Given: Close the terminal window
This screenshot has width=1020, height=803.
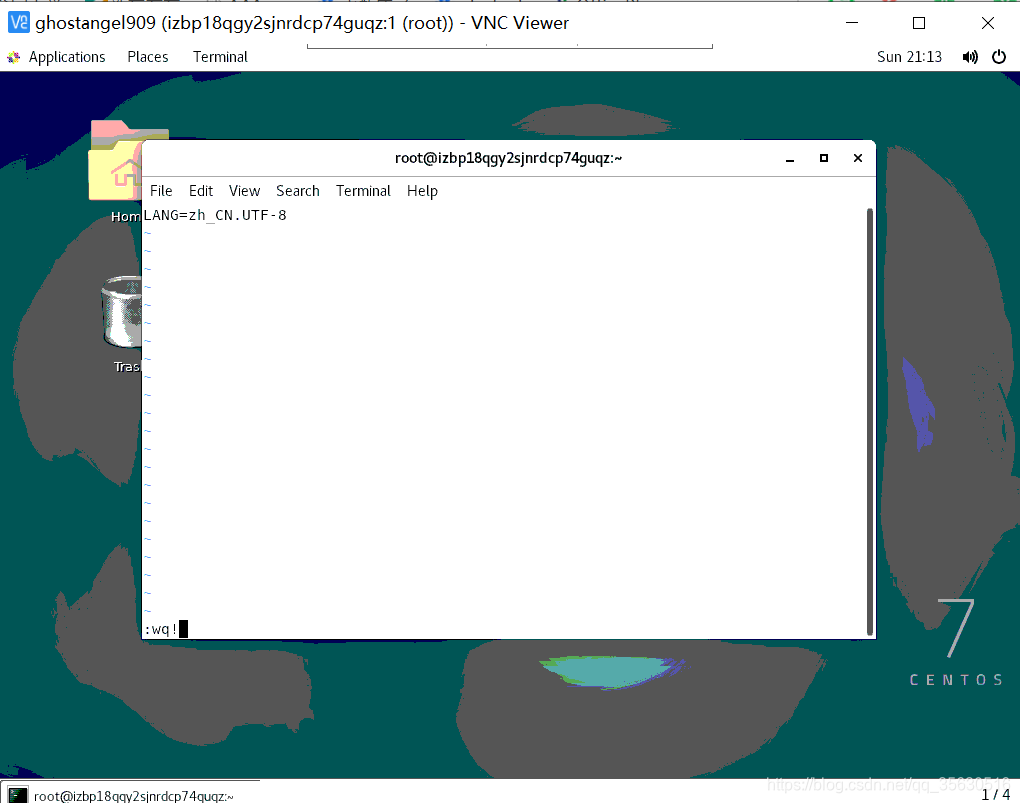Looking at the screenshot, I should (857, 158).
